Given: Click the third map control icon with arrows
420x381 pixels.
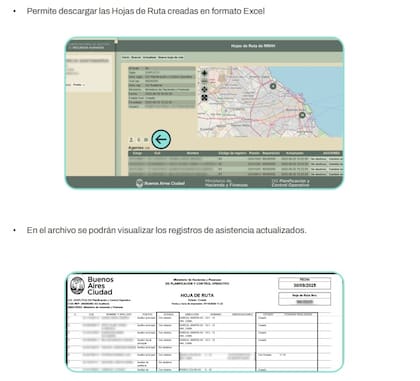Looking at the screenshot, I should [204, 89].
